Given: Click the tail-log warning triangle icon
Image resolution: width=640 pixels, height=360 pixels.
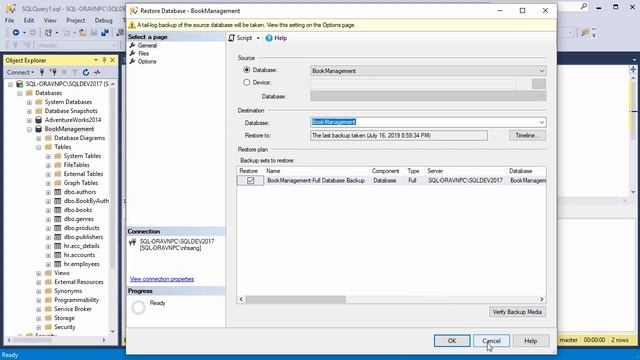Looking at the screenshot, I should pyautogui.click(x=132, y=25).
